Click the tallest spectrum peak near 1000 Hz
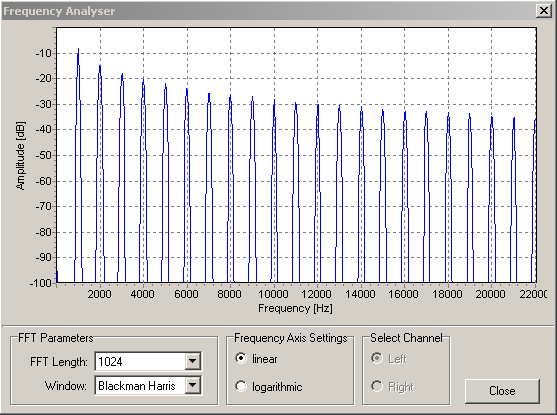This screenshot has height=415, width=557. coord(78,49)
